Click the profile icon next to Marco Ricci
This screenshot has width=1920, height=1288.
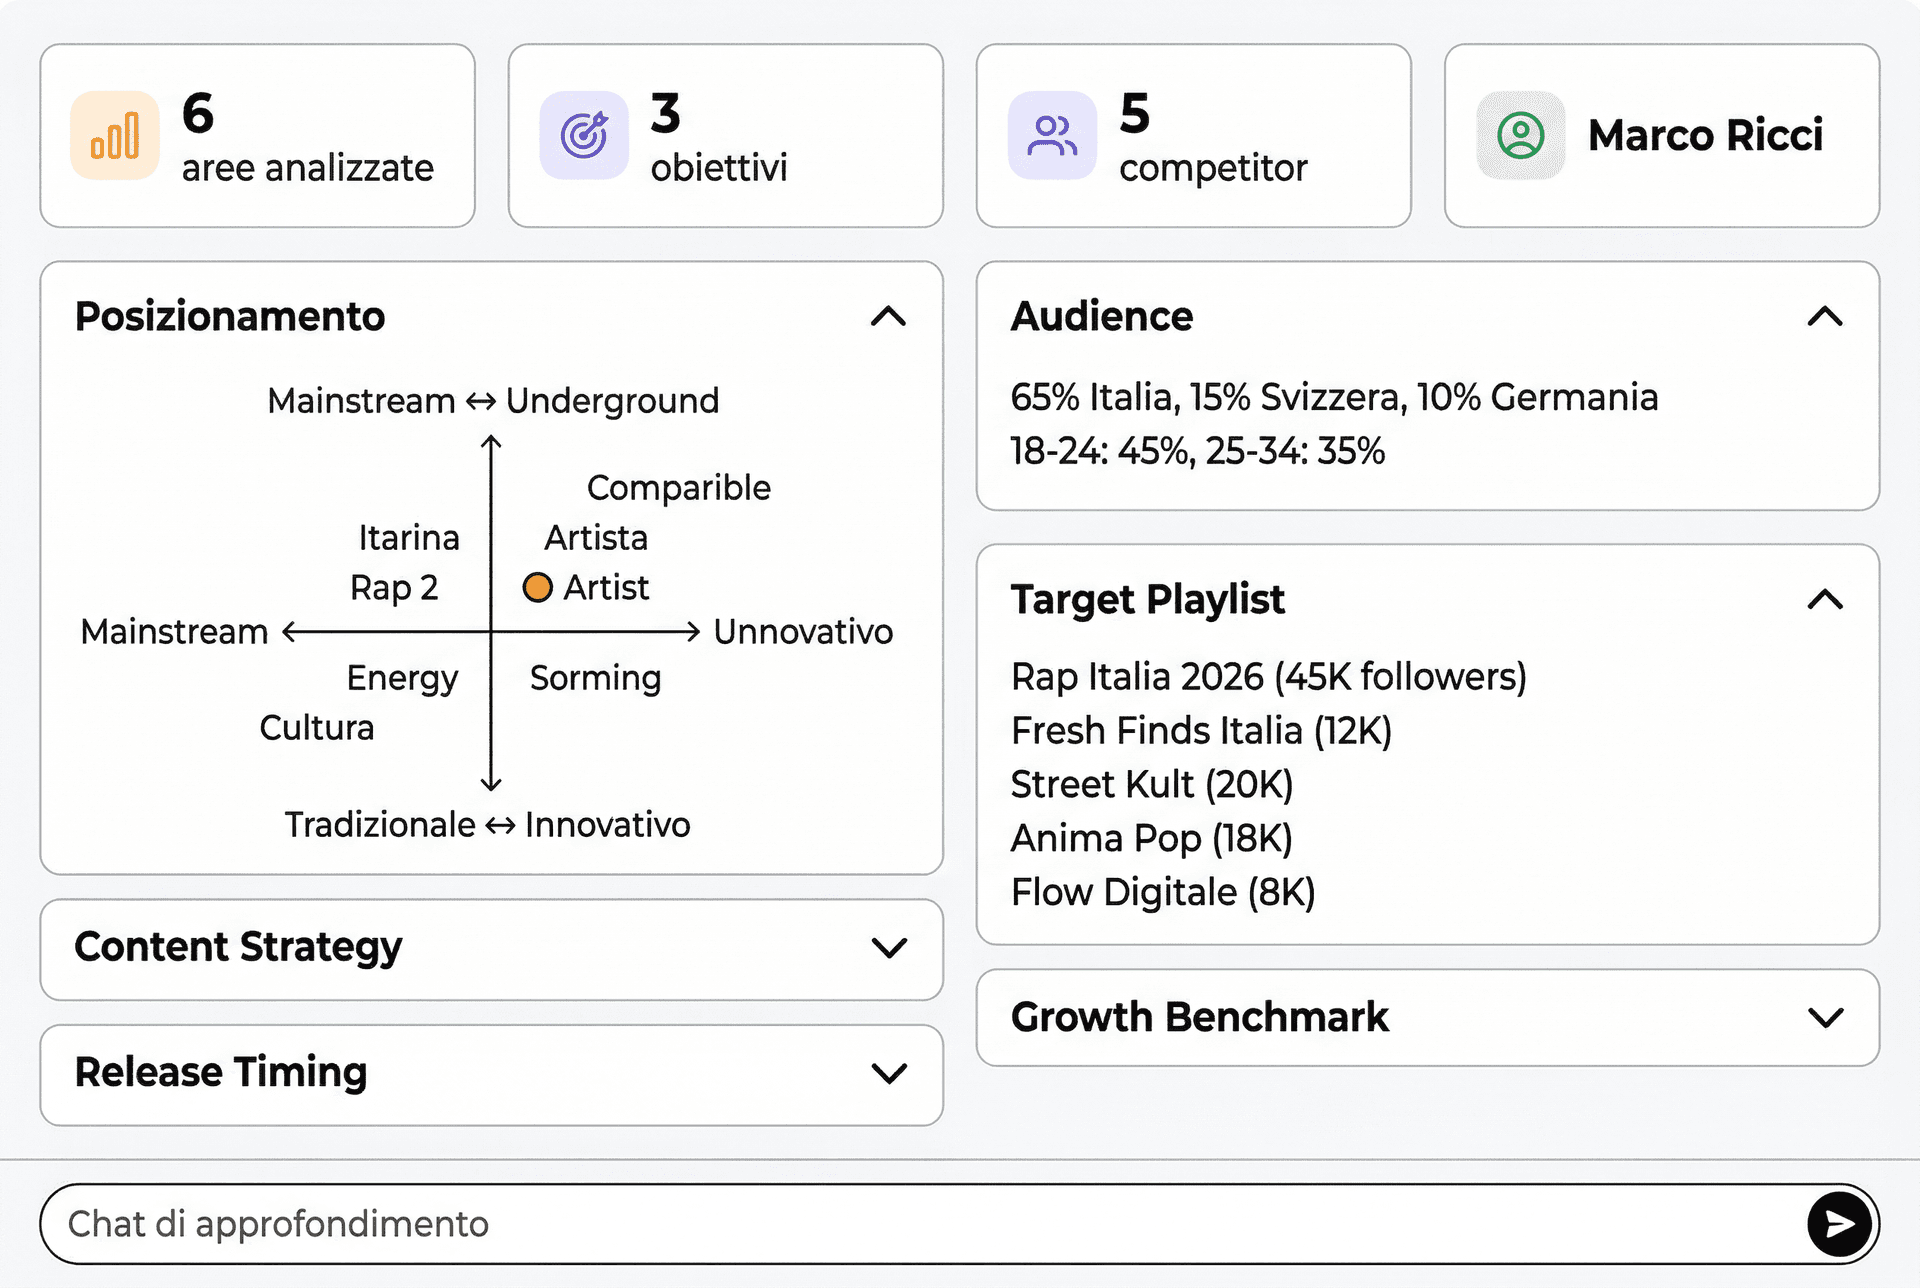[1520, 135]
